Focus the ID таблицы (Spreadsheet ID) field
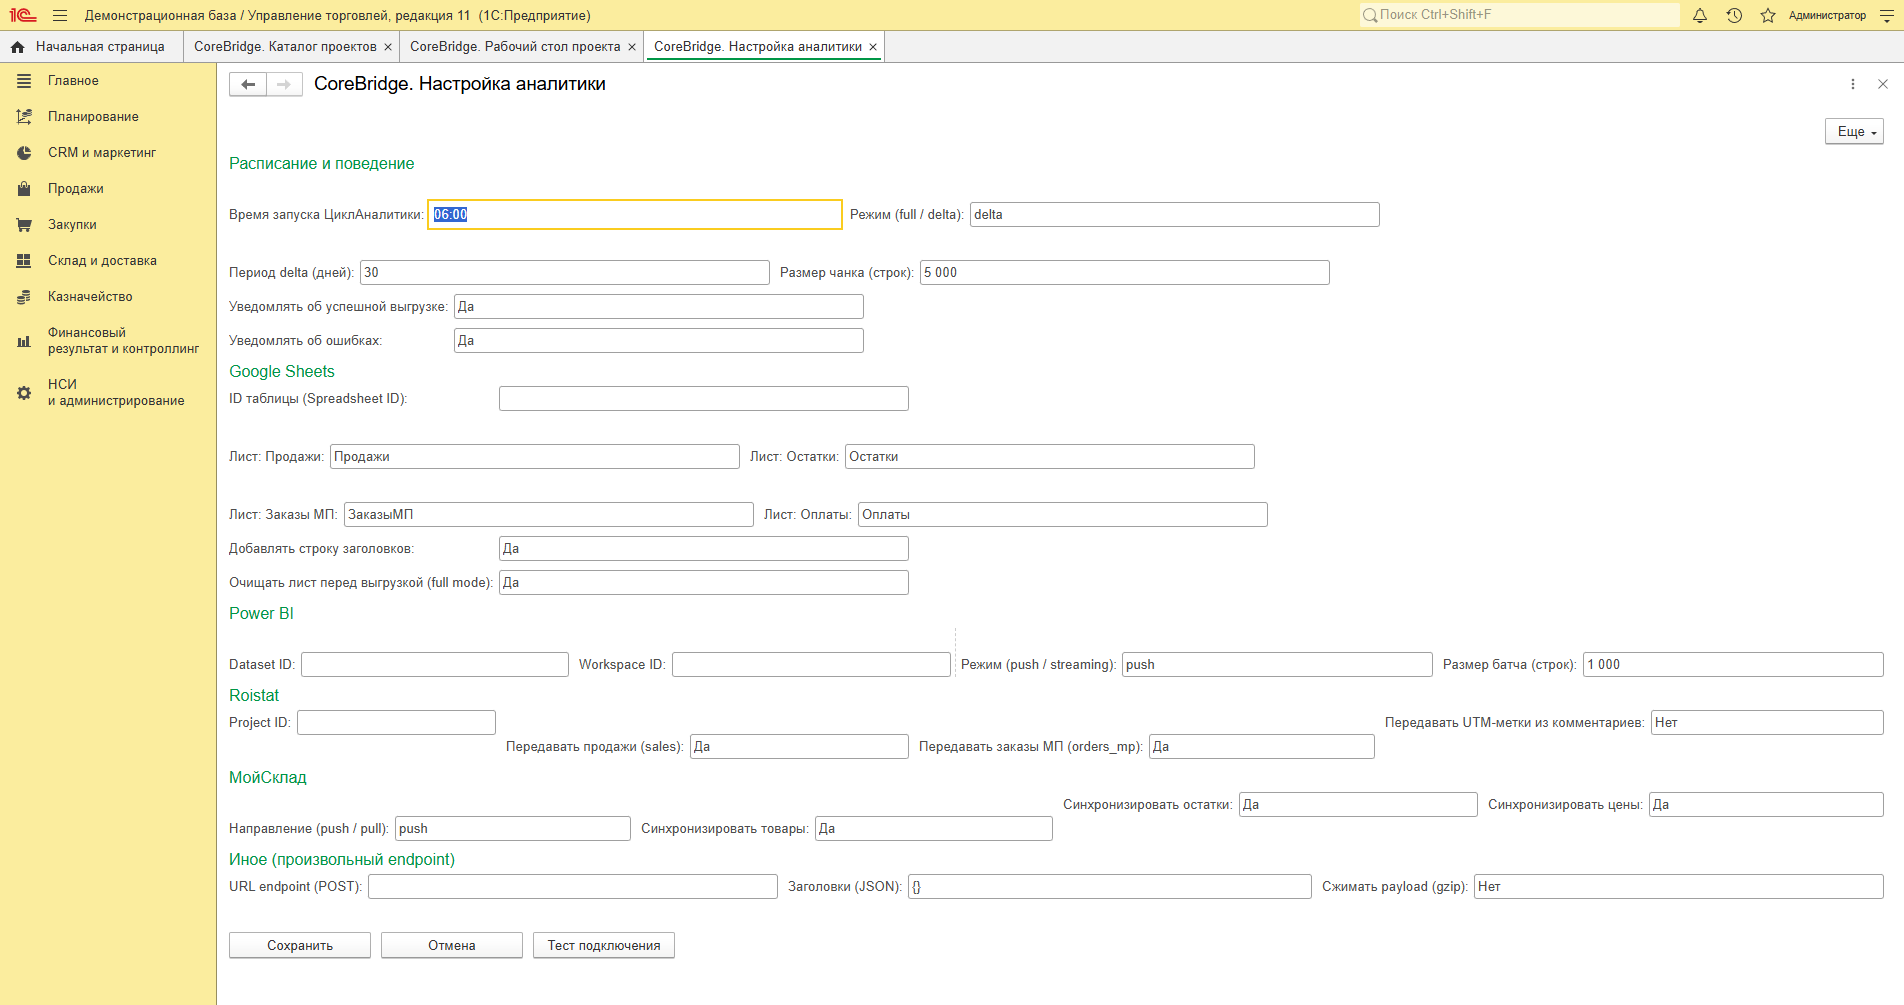1904x1005 pixels. (704, 399)
